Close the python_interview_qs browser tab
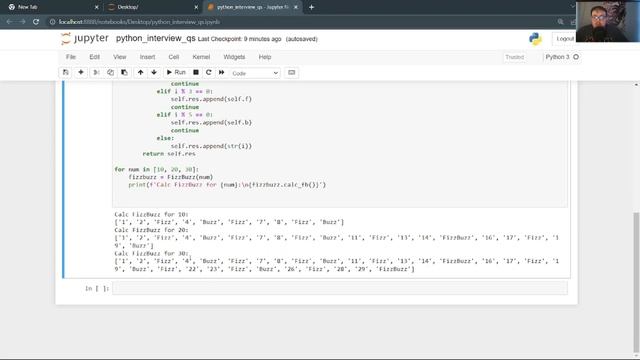640x360 pixels. (296, 7)
